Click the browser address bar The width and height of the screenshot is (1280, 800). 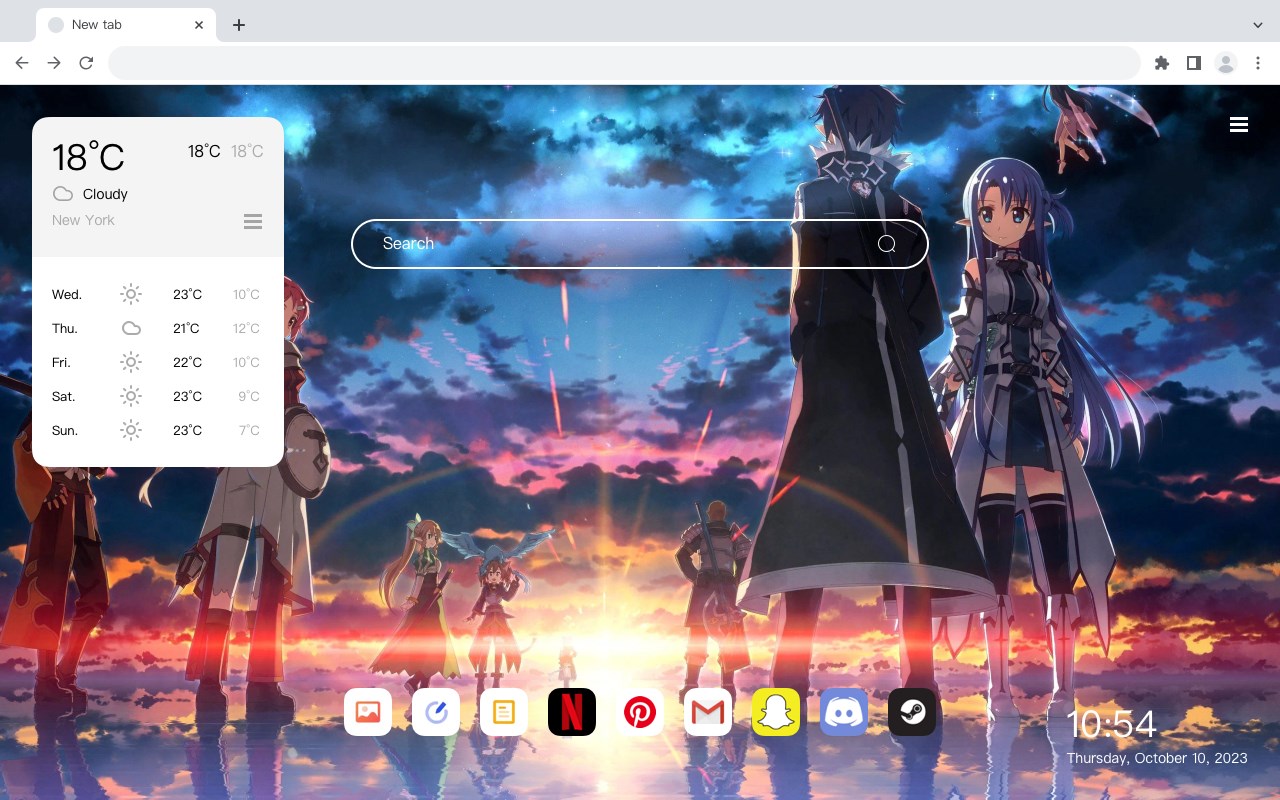624,63
